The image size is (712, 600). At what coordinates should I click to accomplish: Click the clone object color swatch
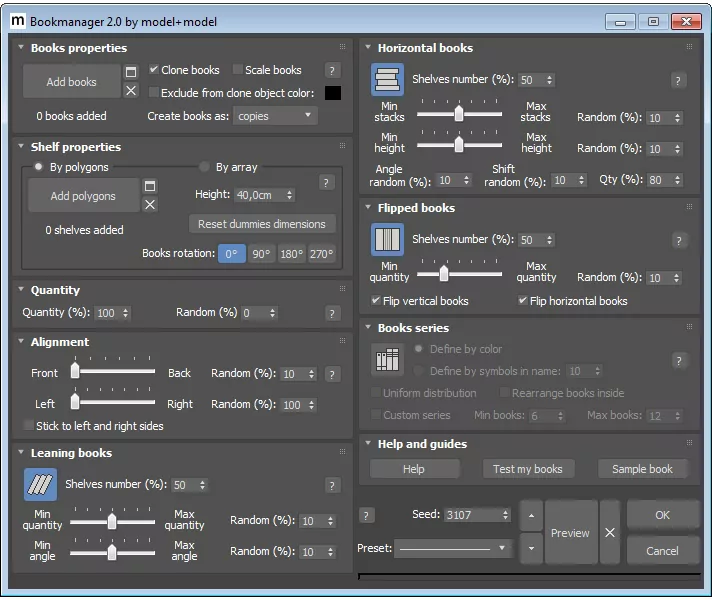click(332, 93)
